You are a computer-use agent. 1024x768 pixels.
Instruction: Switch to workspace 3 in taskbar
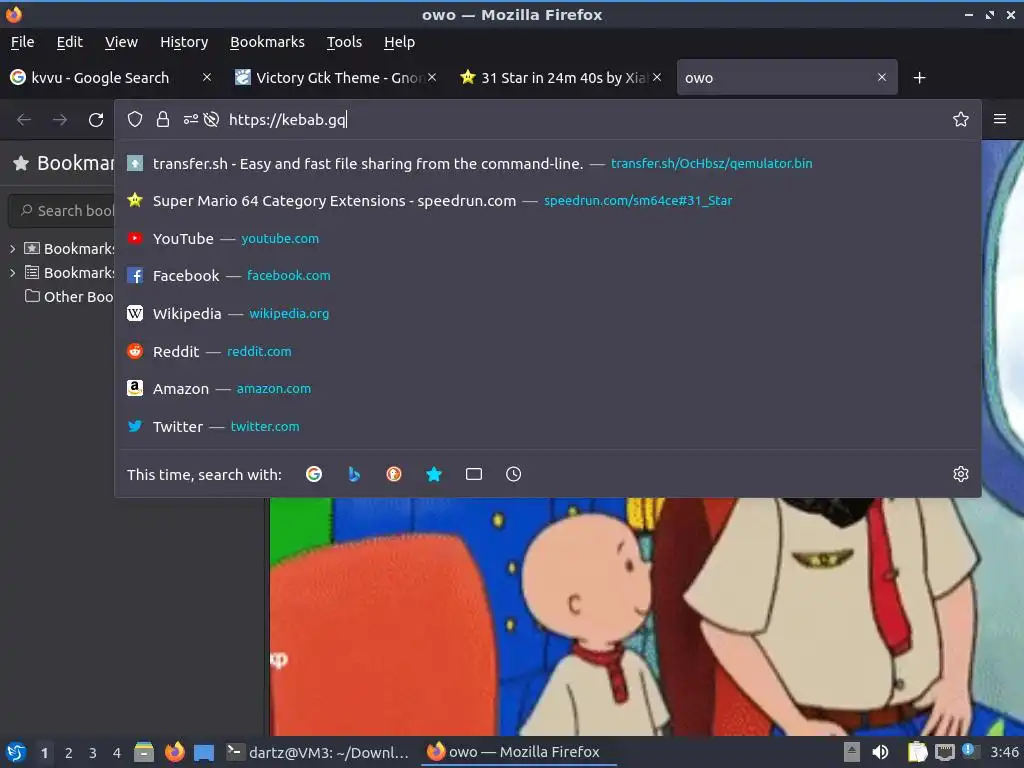pos(93,753)
